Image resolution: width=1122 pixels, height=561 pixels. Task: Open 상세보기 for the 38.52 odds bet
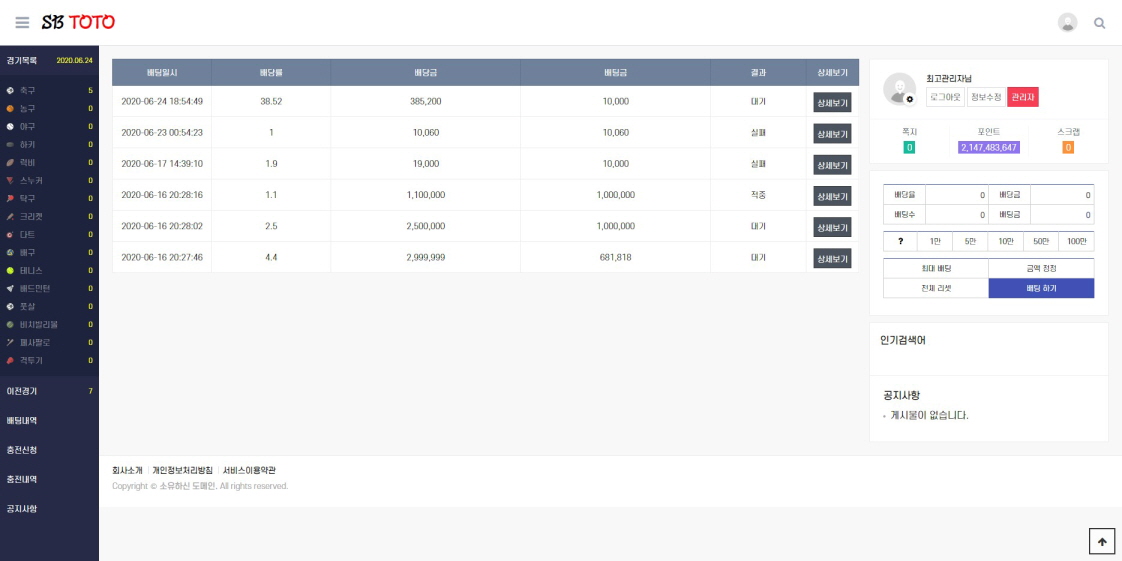click(x=832, y=102)
